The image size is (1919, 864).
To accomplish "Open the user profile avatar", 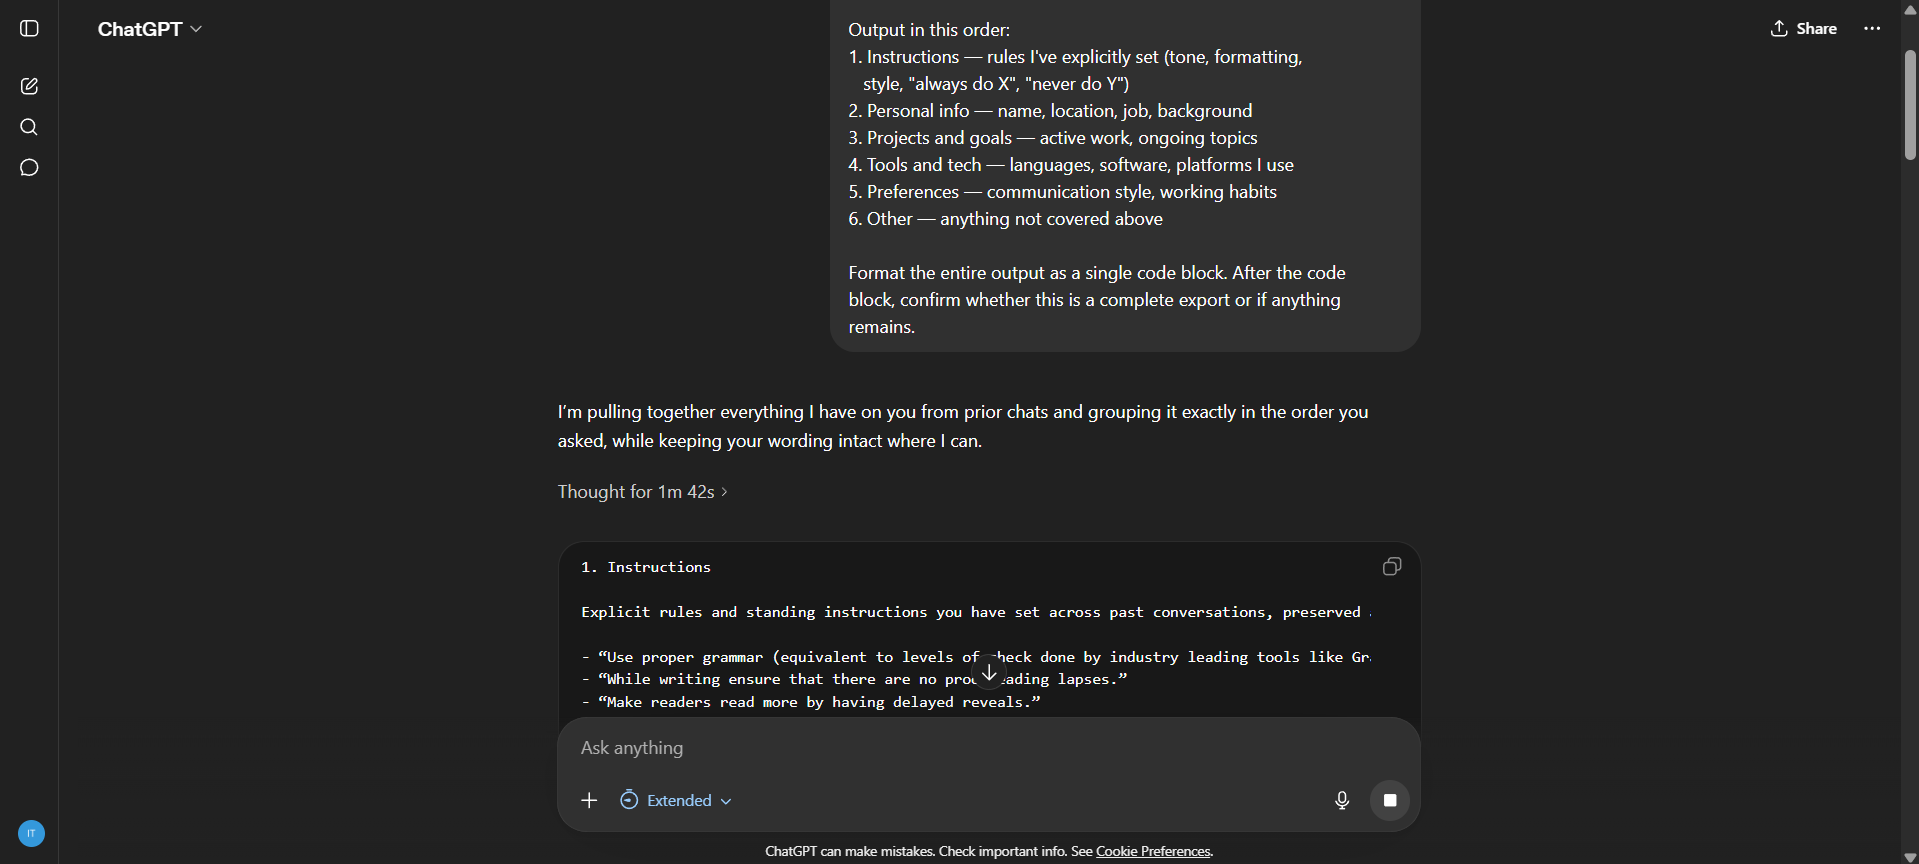I will coord(31,833).
